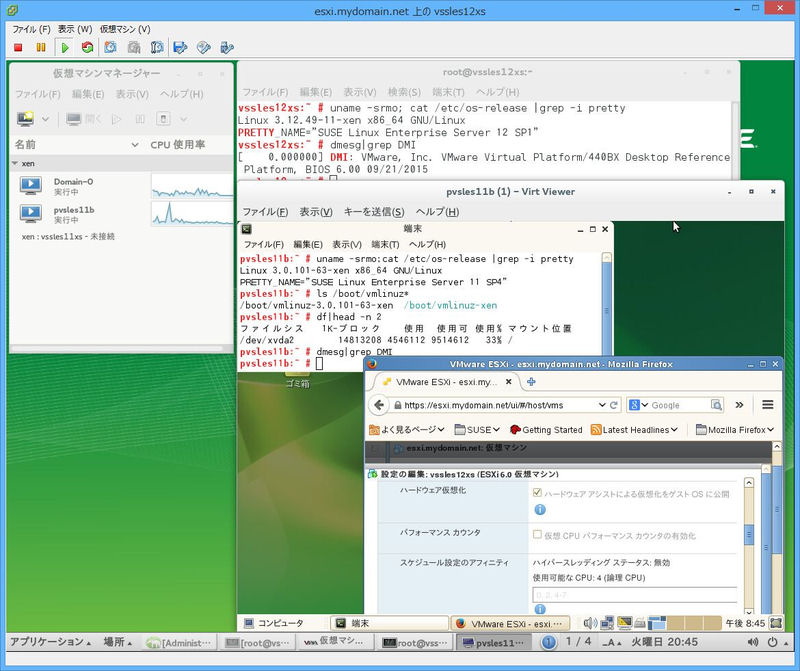The width and height of the screenshot is (800, 671).
Task: Open ヘルプ(H) menu in Virtual Machine Manager
Action: coord(182,94)
